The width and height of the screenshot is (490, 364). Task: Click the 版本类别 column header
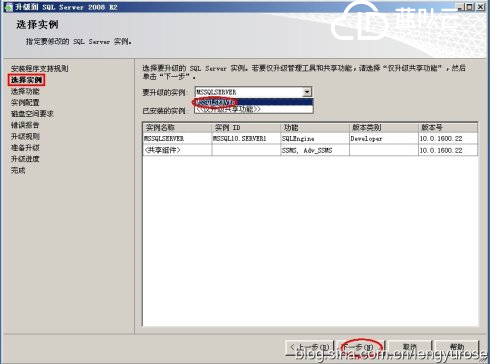[384, 128]
